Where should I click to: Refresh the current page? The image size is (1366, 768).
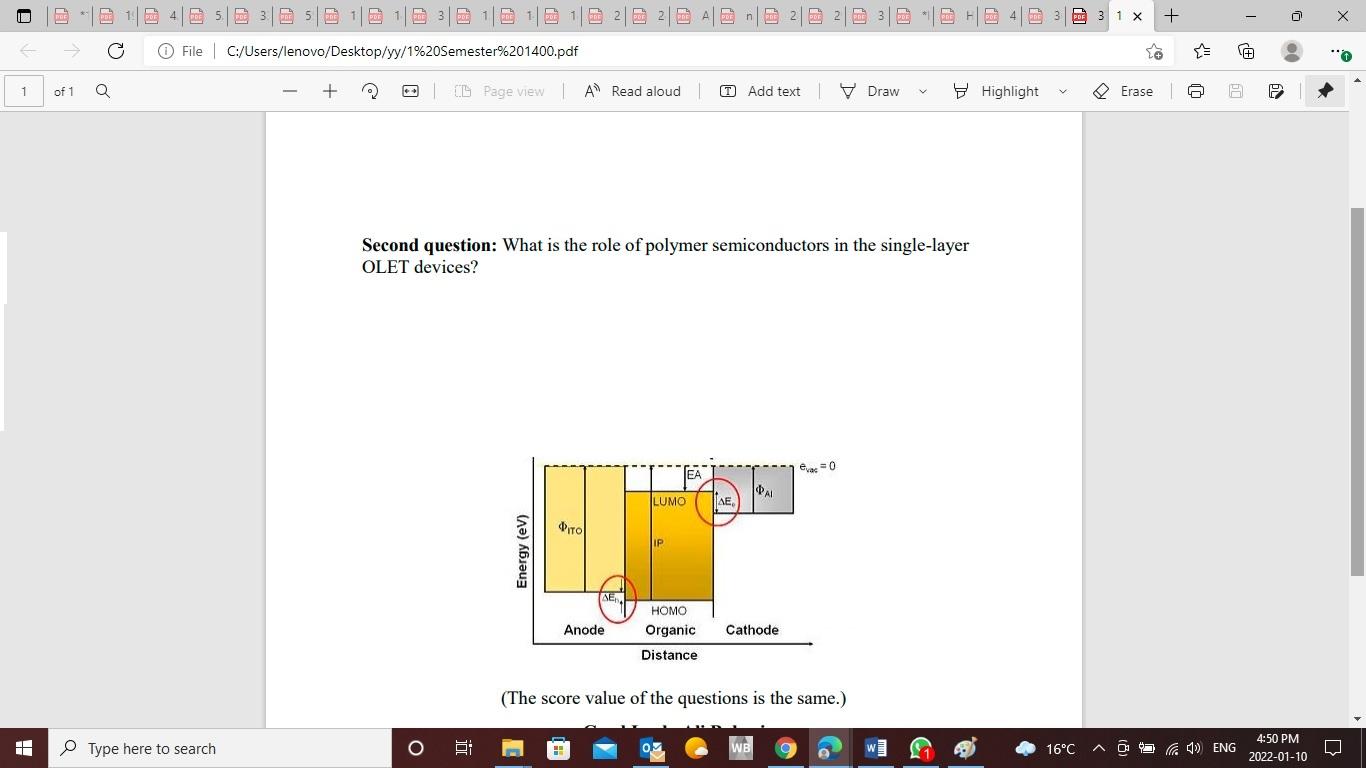tap(114, 51)
